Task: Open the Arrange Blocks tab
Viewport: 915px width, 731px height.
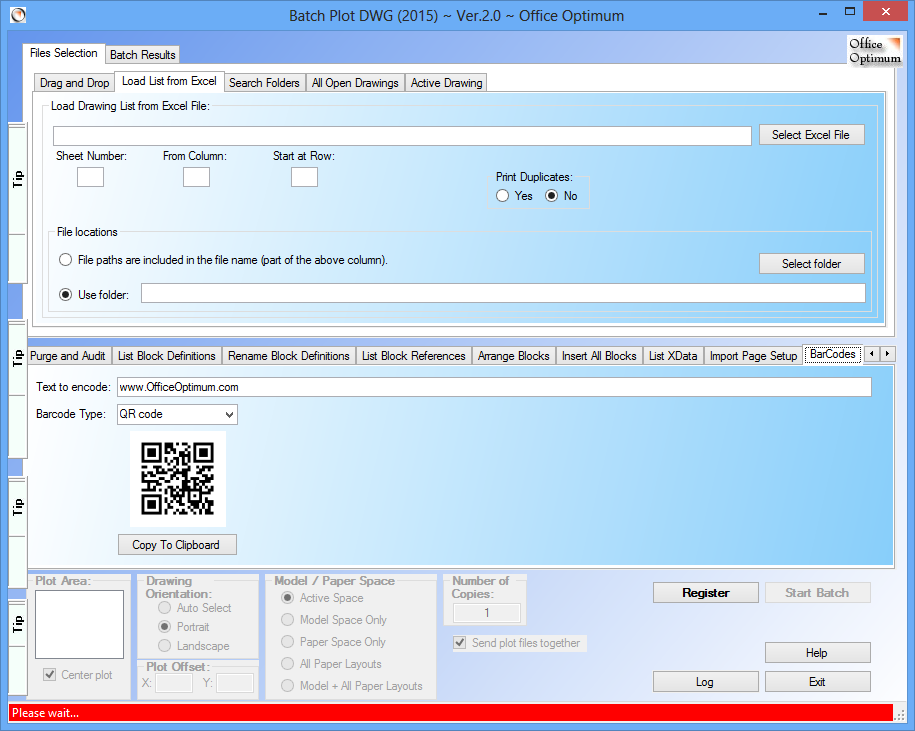Action: 514,356
